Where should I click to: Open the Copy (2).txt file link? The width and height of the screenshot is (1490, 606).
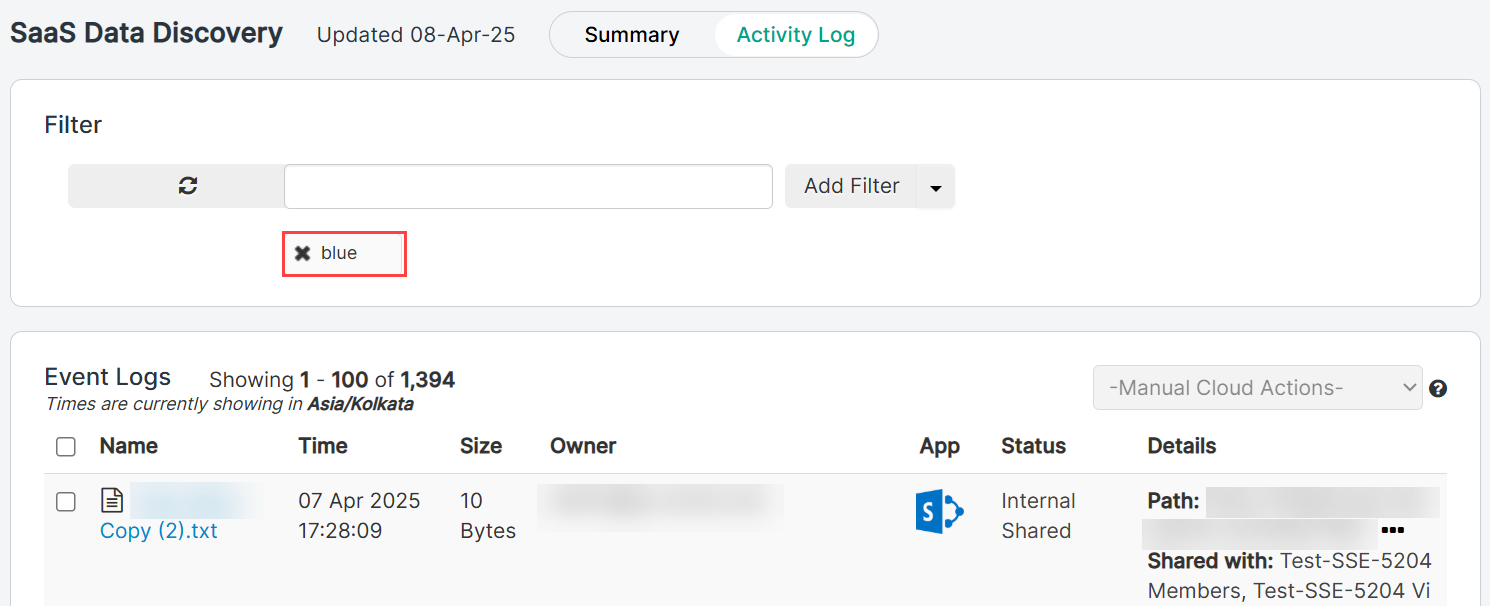[x=159, y=531]
